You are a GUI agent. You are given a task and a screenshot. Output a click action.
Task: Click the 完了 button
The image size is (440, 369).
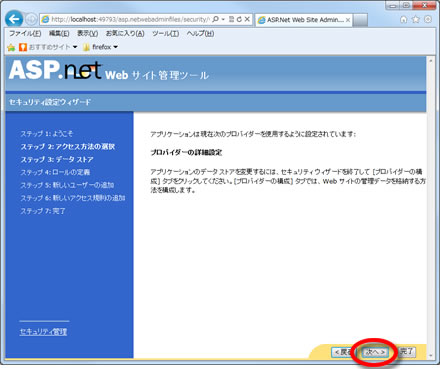407,351
